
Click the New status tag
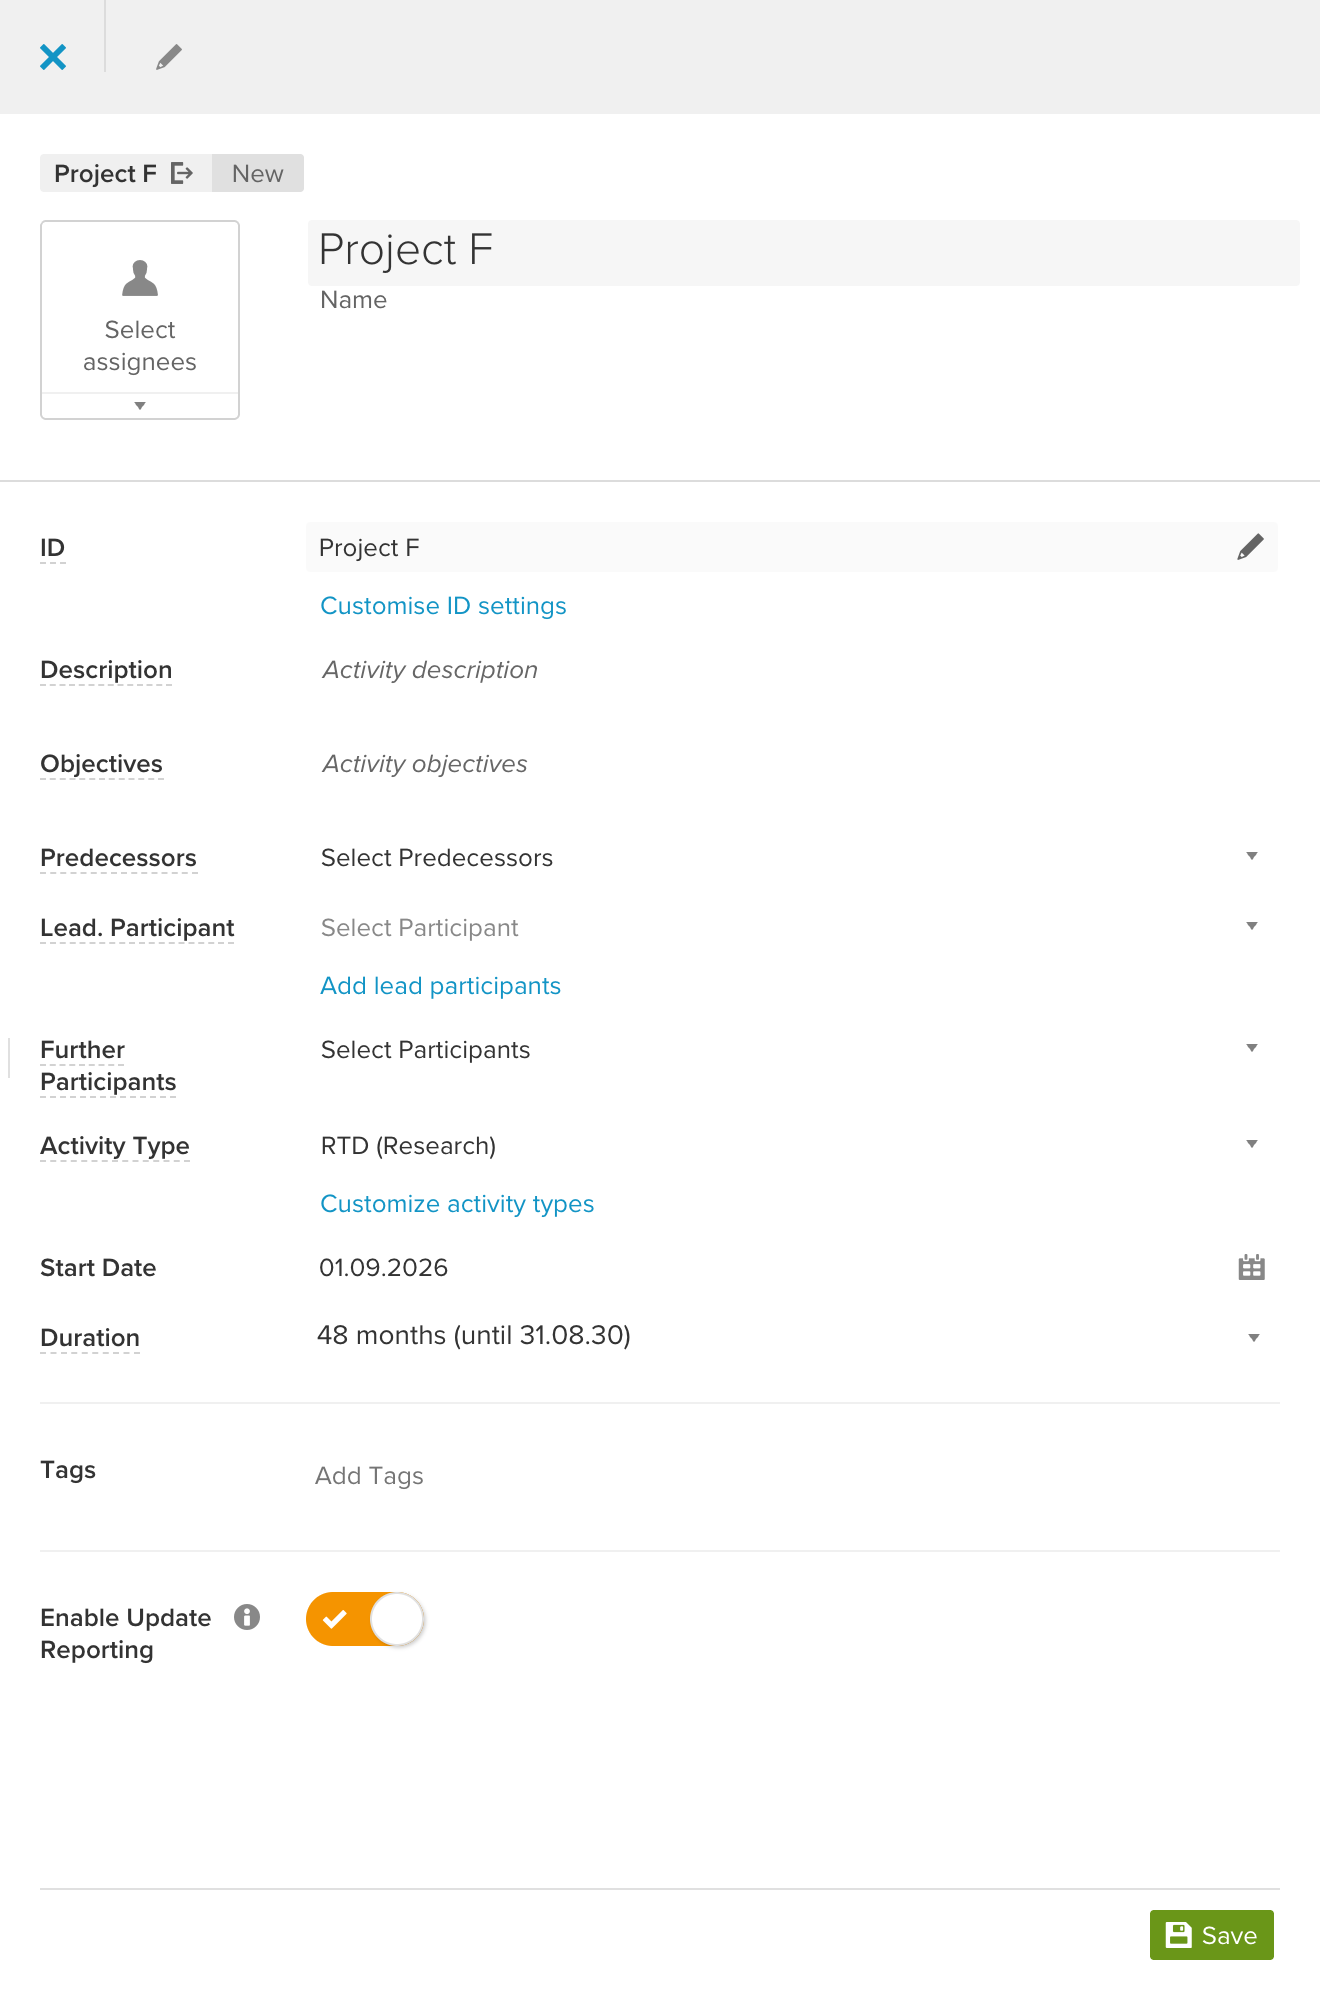[258, 173]
